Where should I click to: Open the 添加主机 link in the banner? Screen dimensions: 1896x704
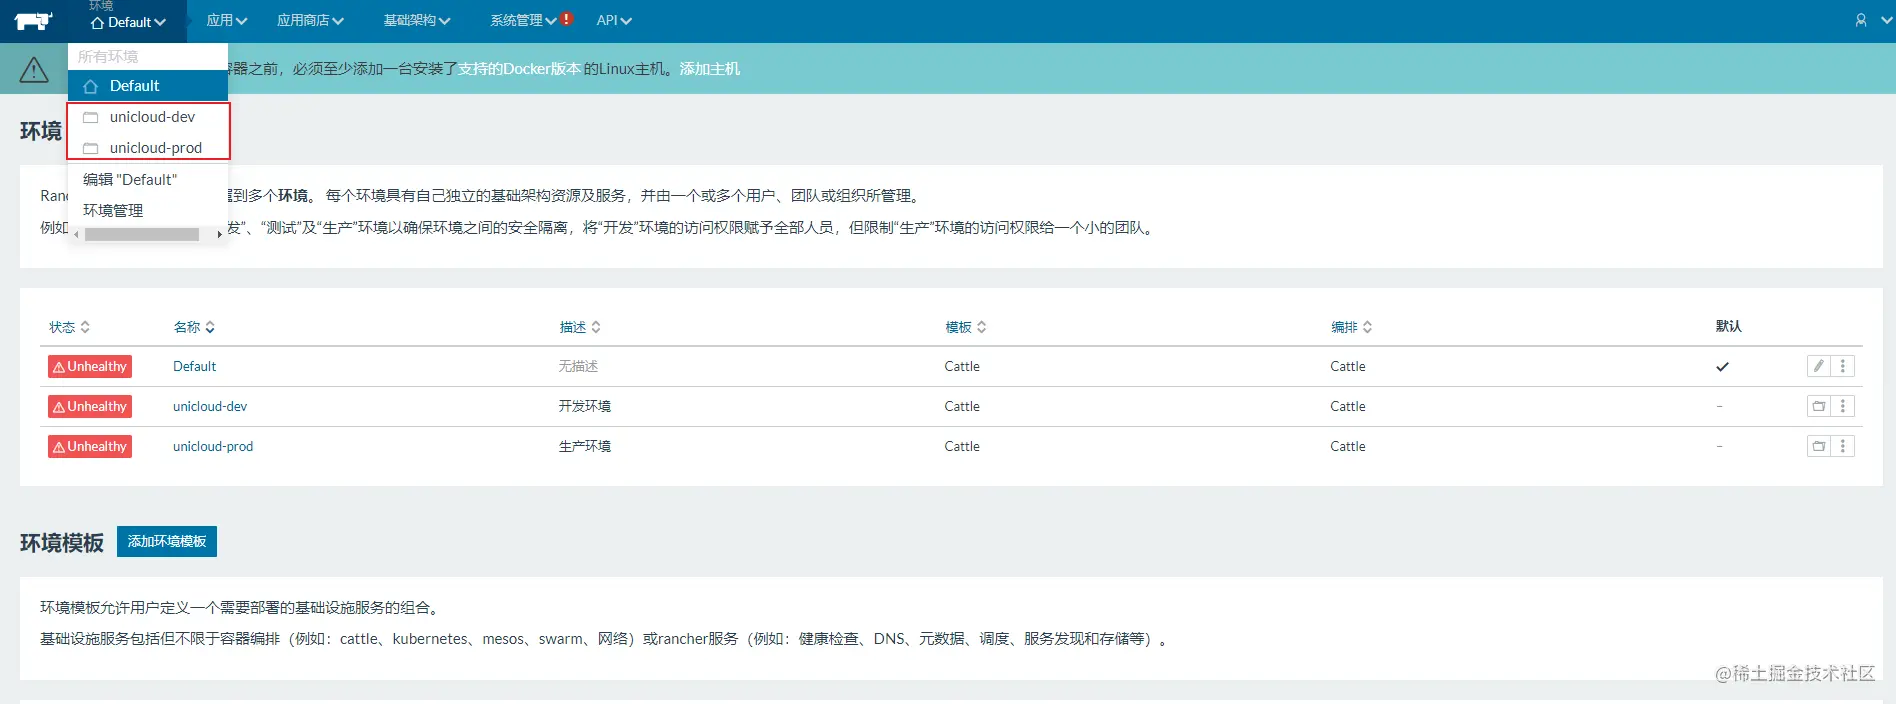coord(710,69)
